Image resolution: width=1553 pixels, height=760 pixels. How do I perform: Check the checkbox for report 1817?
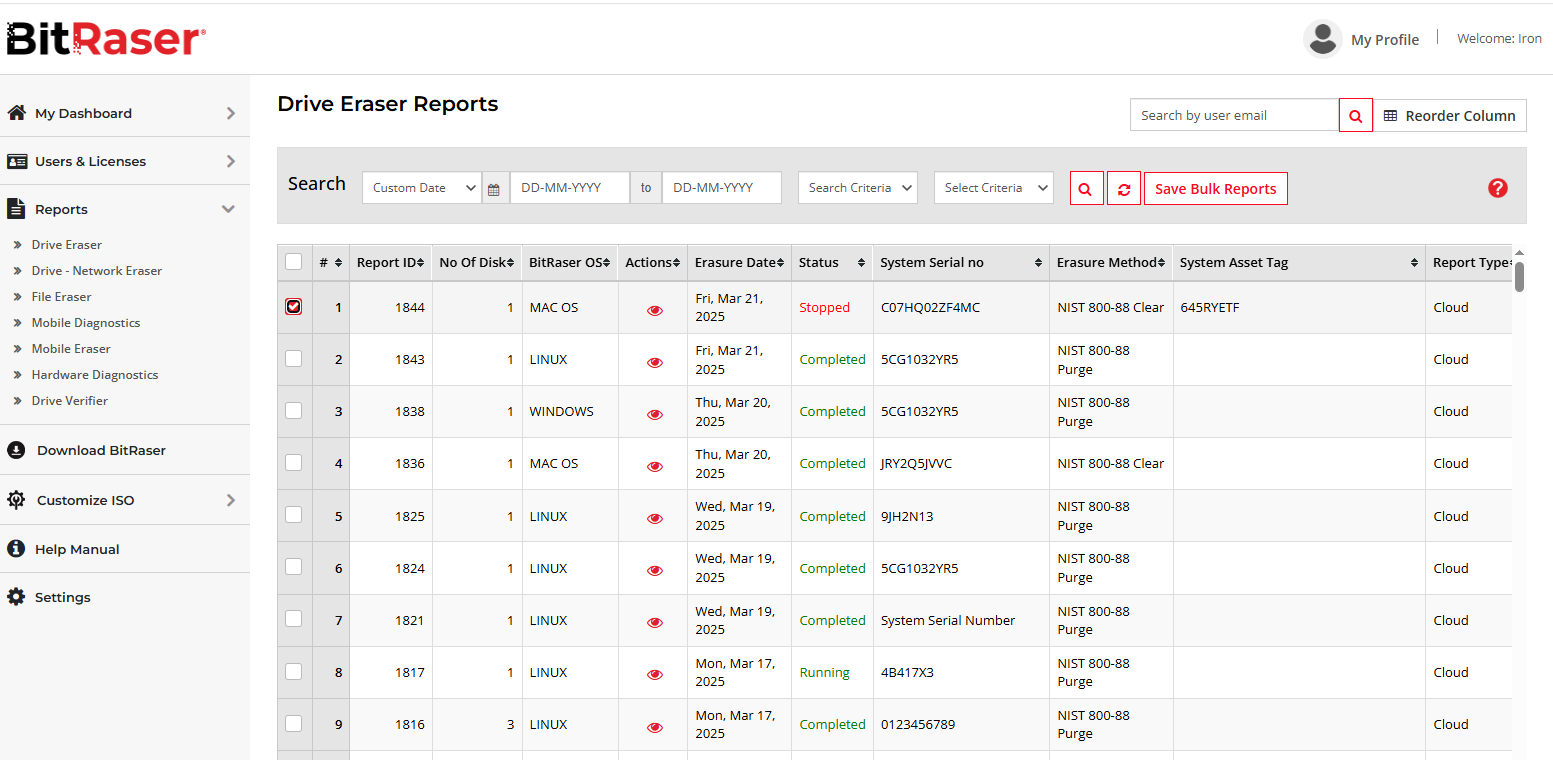click(x=293, y=670)
